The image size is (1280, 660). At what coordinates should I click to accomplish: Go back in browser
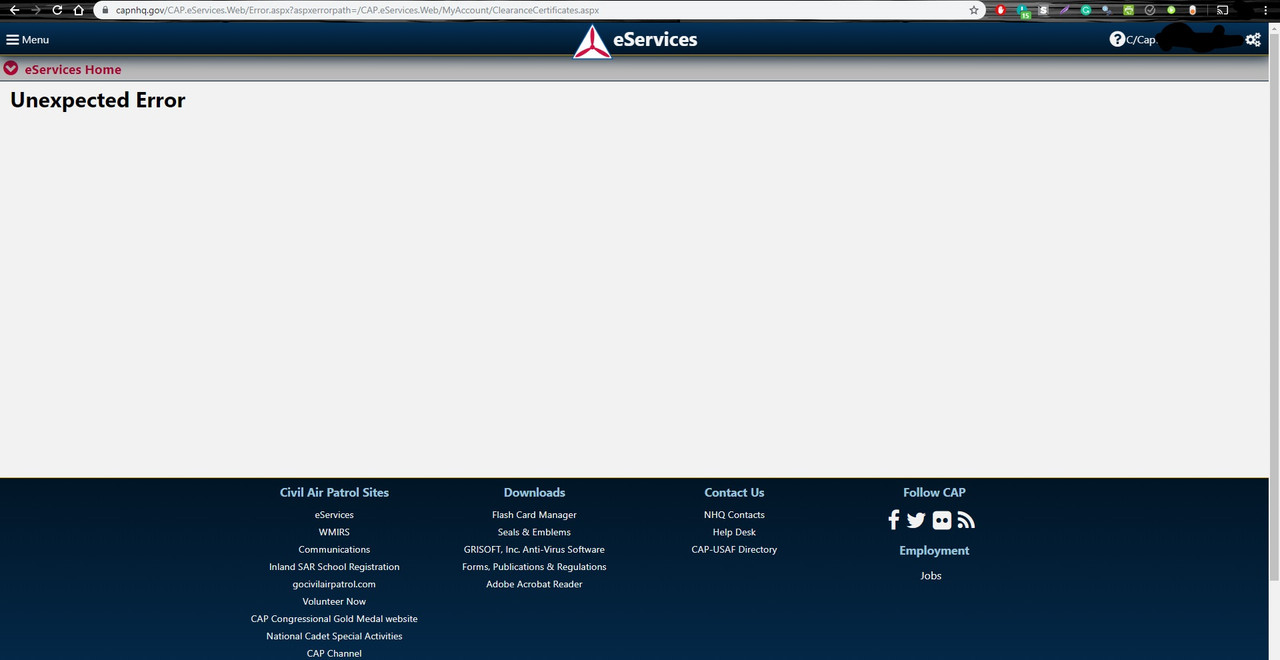tap(14, 10)
